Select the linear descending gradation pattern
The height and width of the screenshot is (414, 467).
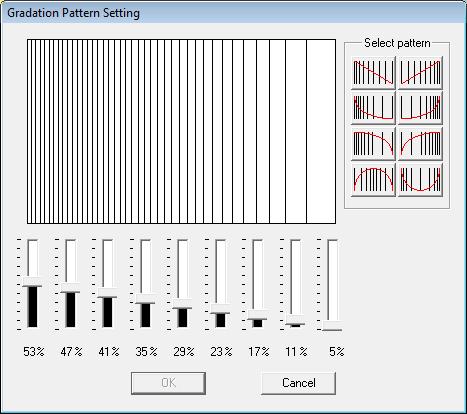coord(373,73)
